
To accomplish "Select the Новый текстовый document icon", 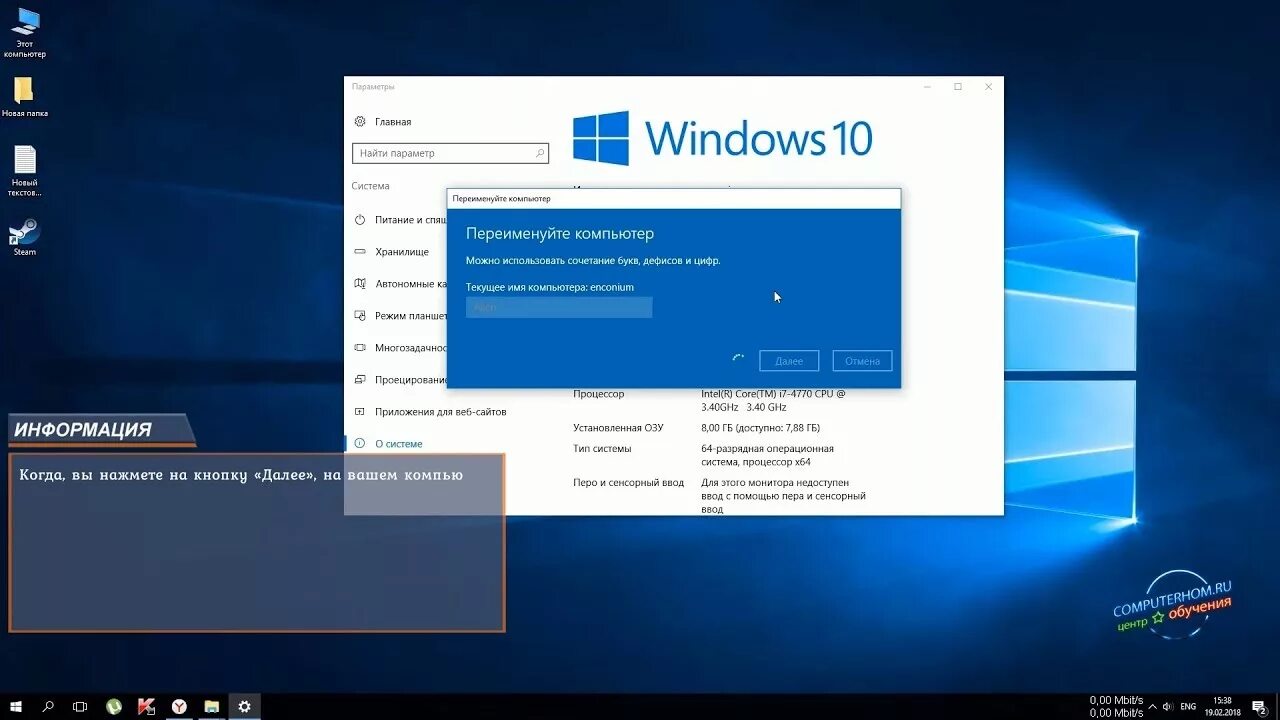I will 25,171.
